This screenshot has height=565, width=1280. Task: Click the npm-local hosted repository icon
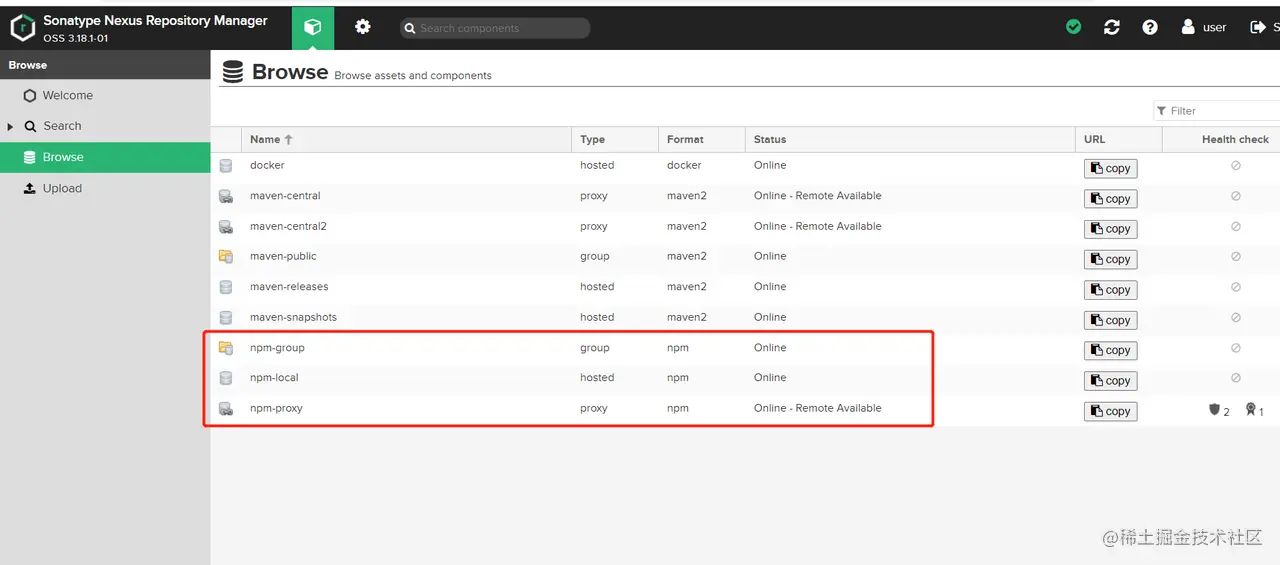226,378
